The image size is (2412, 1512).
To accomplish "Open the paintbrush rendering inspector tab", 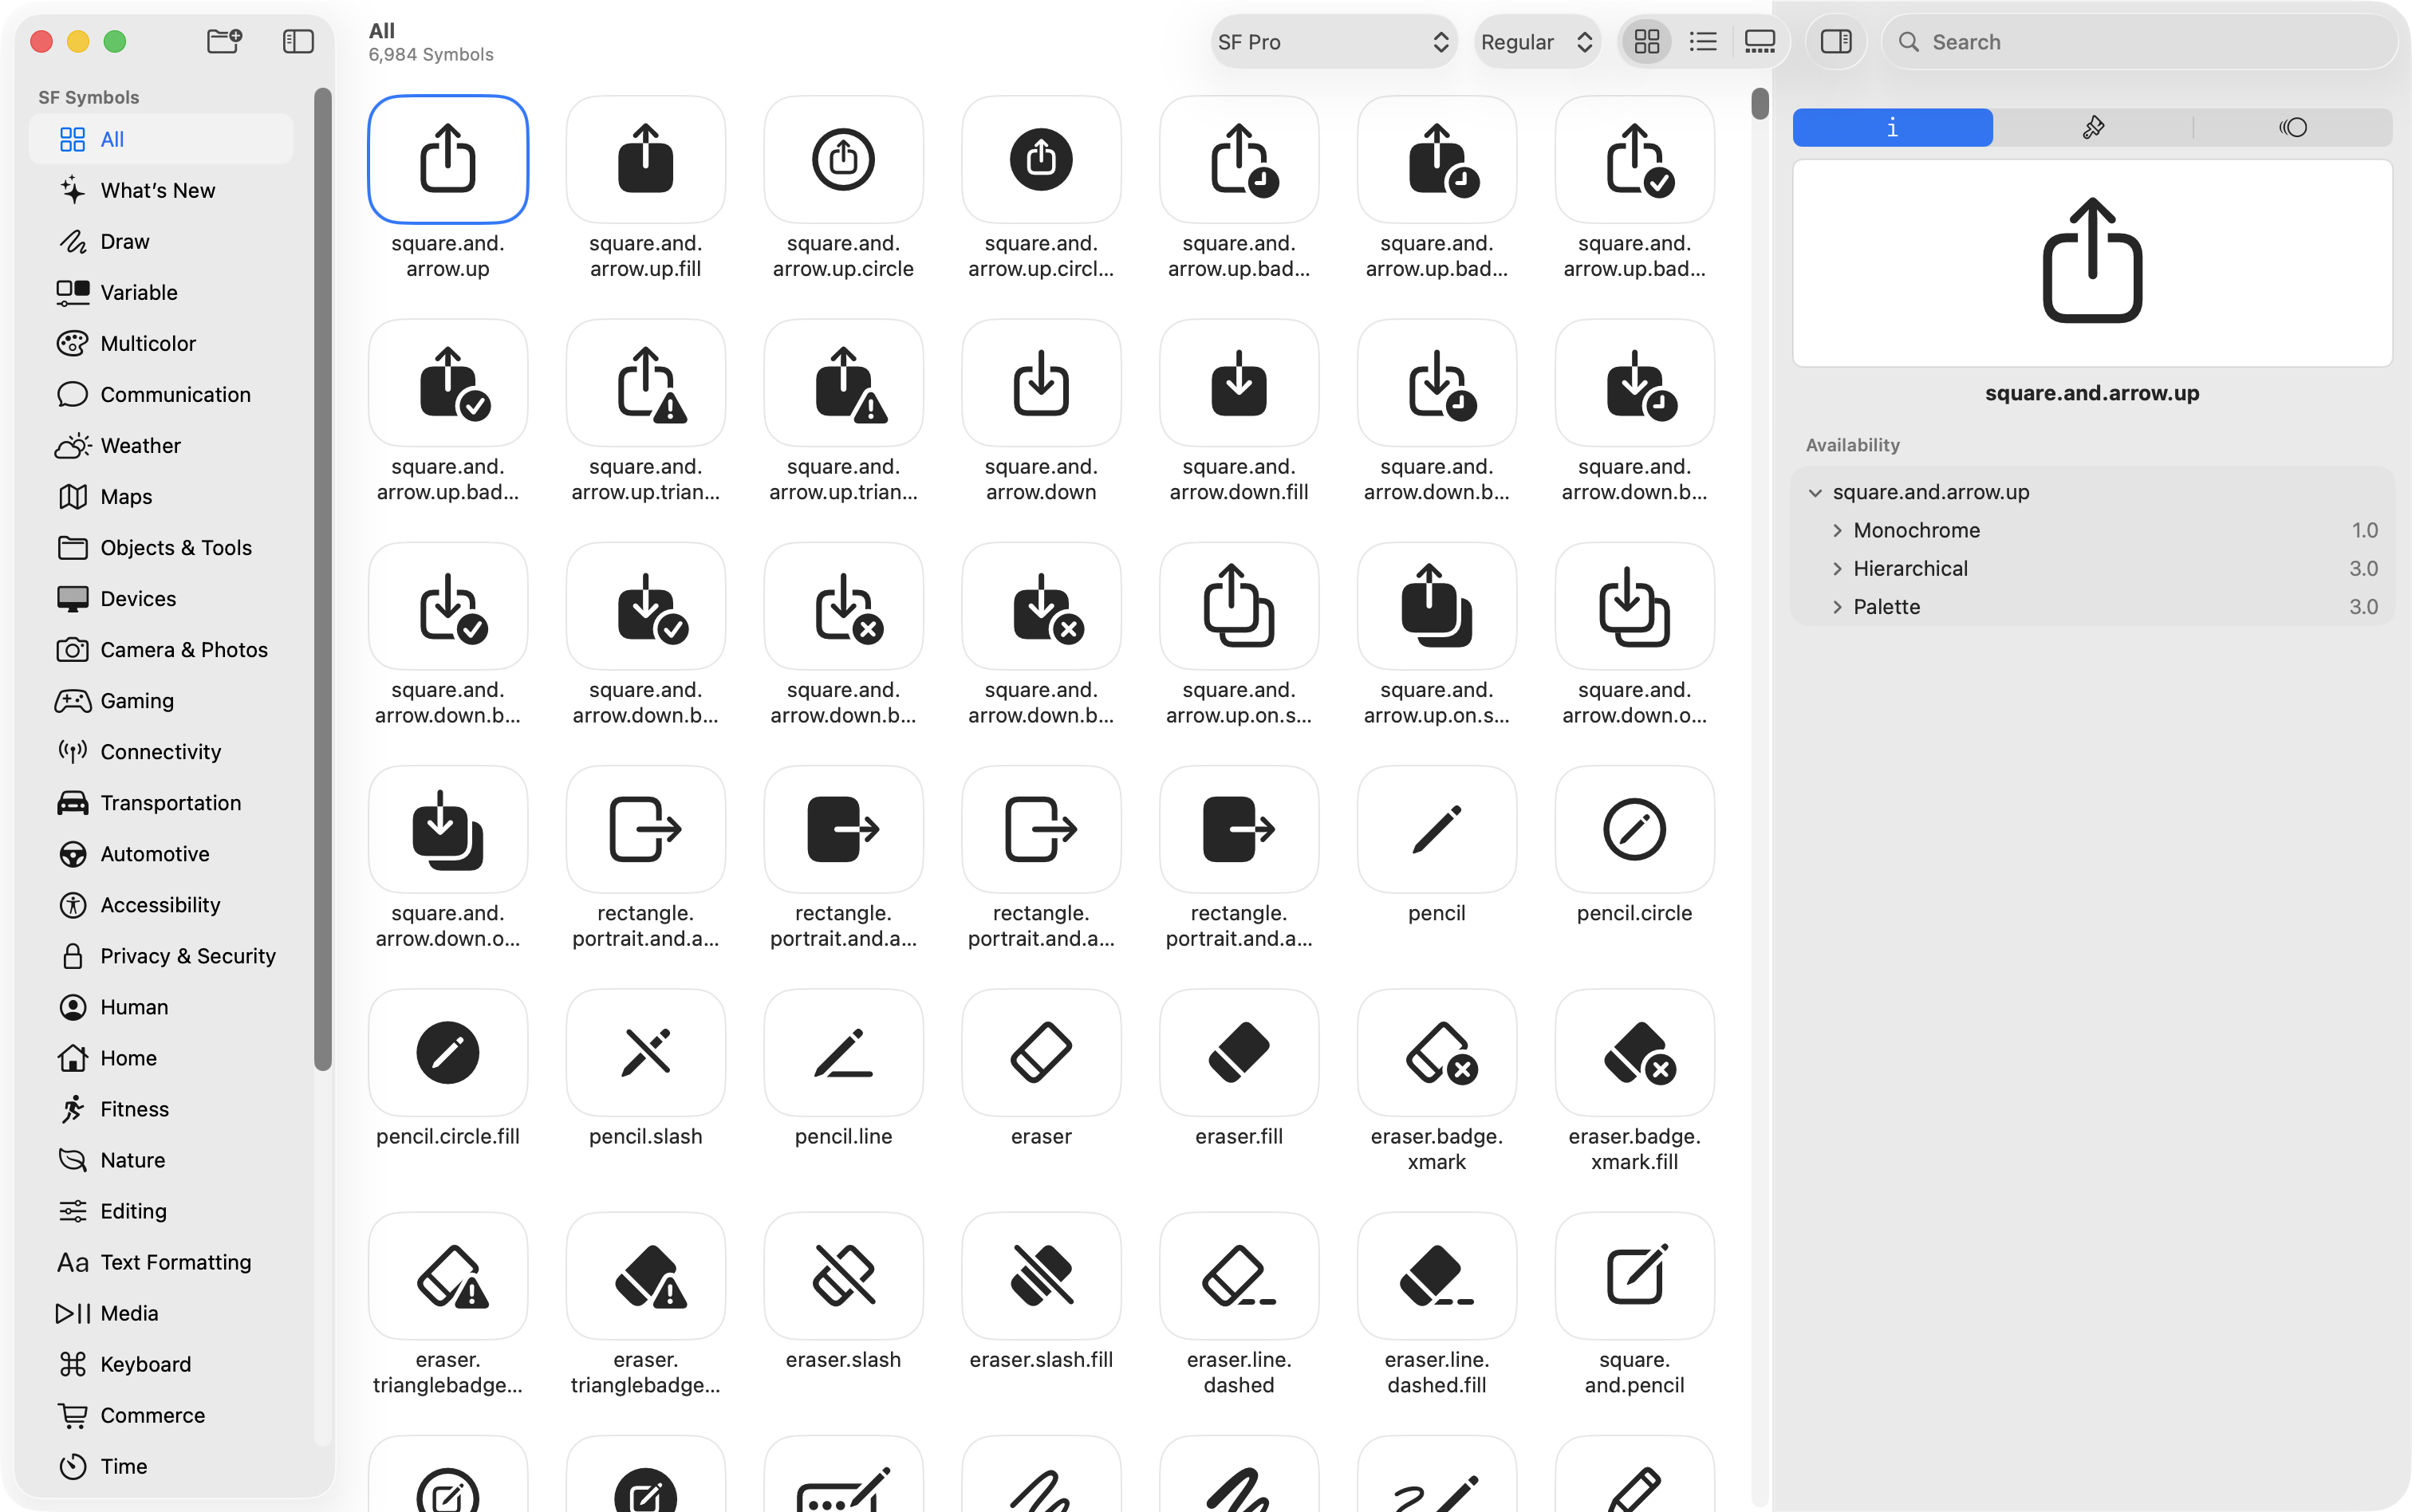I will click(x=2092, y=127).
